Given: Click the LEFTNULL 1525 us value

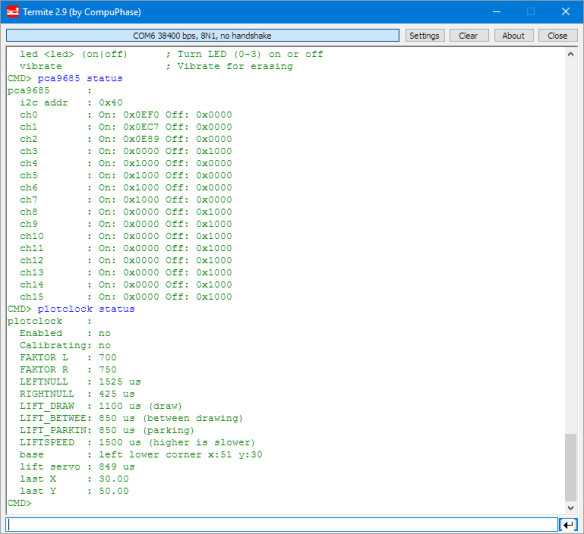Looking at the screenshot, I should [120, 382].
